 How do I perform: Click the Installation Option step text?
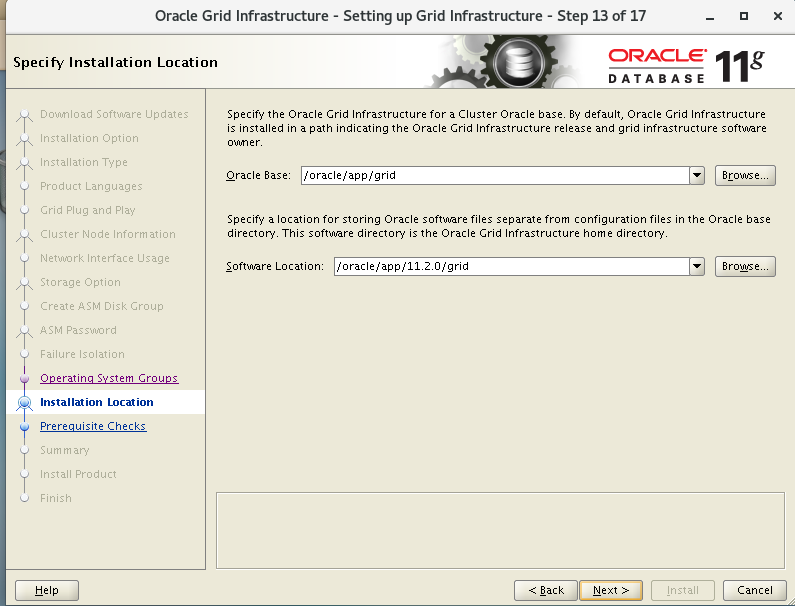[x=89, y=138]
